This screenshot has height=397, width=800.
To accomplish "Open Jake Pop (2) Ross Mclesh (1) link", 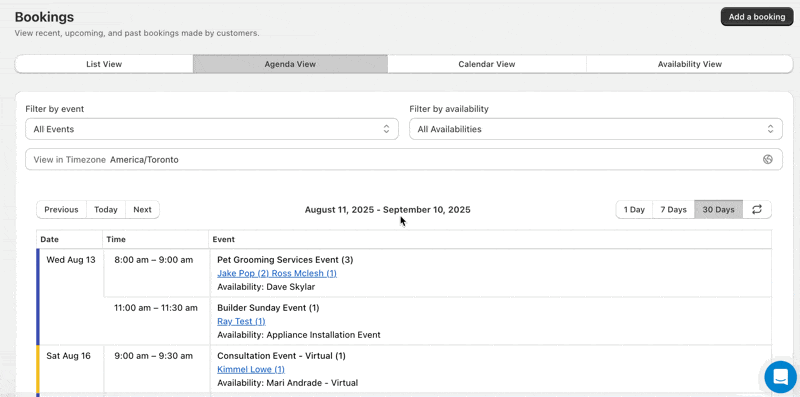I will 277,273.
